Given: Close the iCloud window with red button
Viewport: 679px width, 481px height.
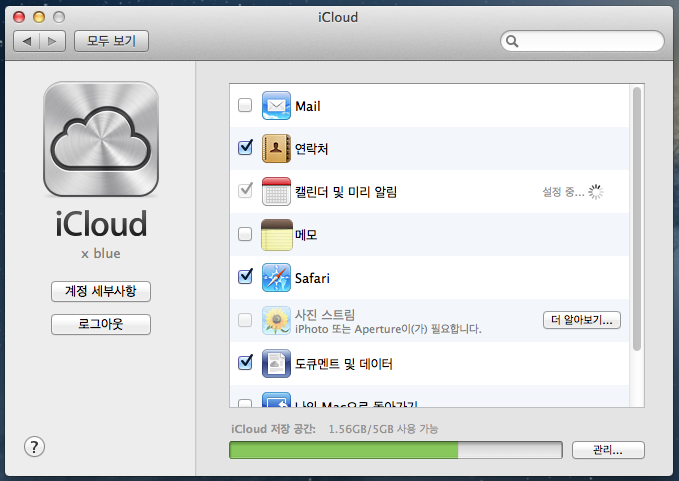Looking at the screenshot, I should coord(19,17).
